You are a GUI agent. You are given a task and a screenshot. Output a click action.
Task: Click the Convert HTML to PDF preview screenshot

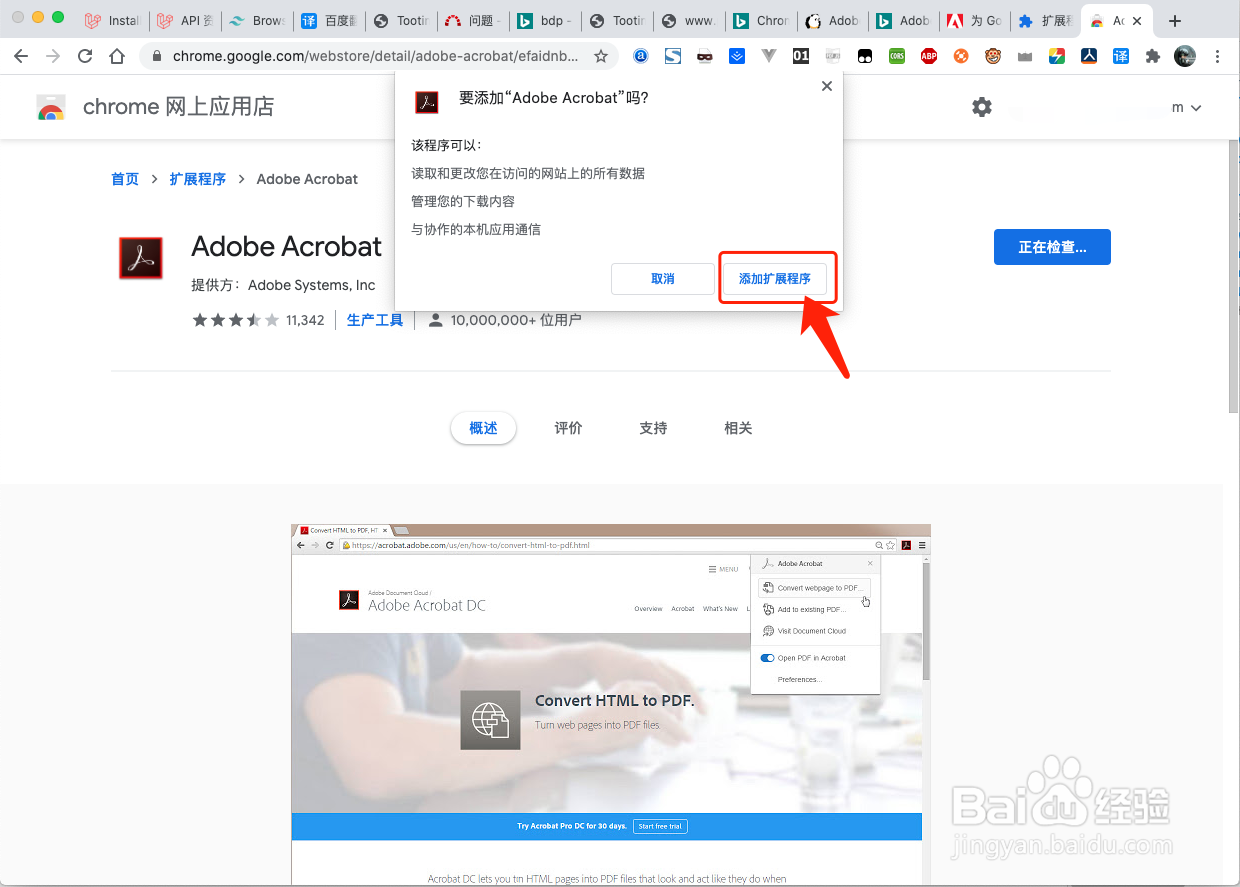(x=611, y=705)
